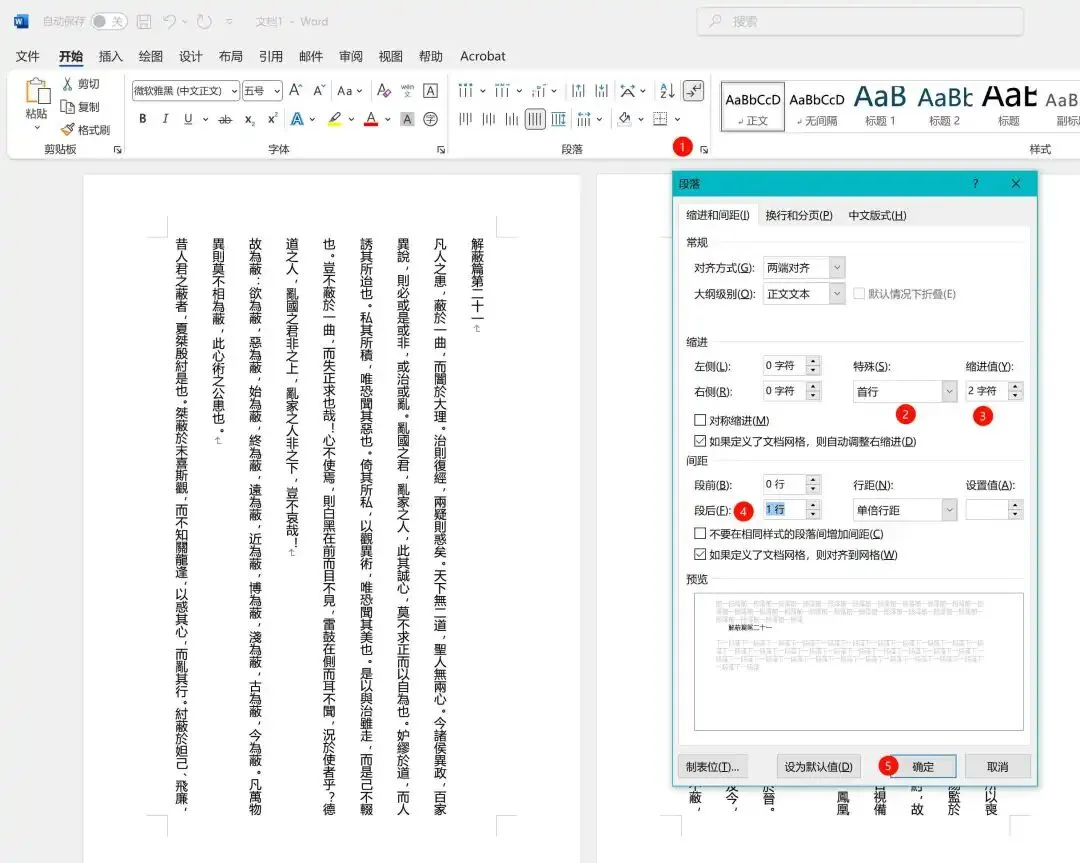Select the Format Painter (格式刷) brush
1080x863 pixels.
click(68, 129)
